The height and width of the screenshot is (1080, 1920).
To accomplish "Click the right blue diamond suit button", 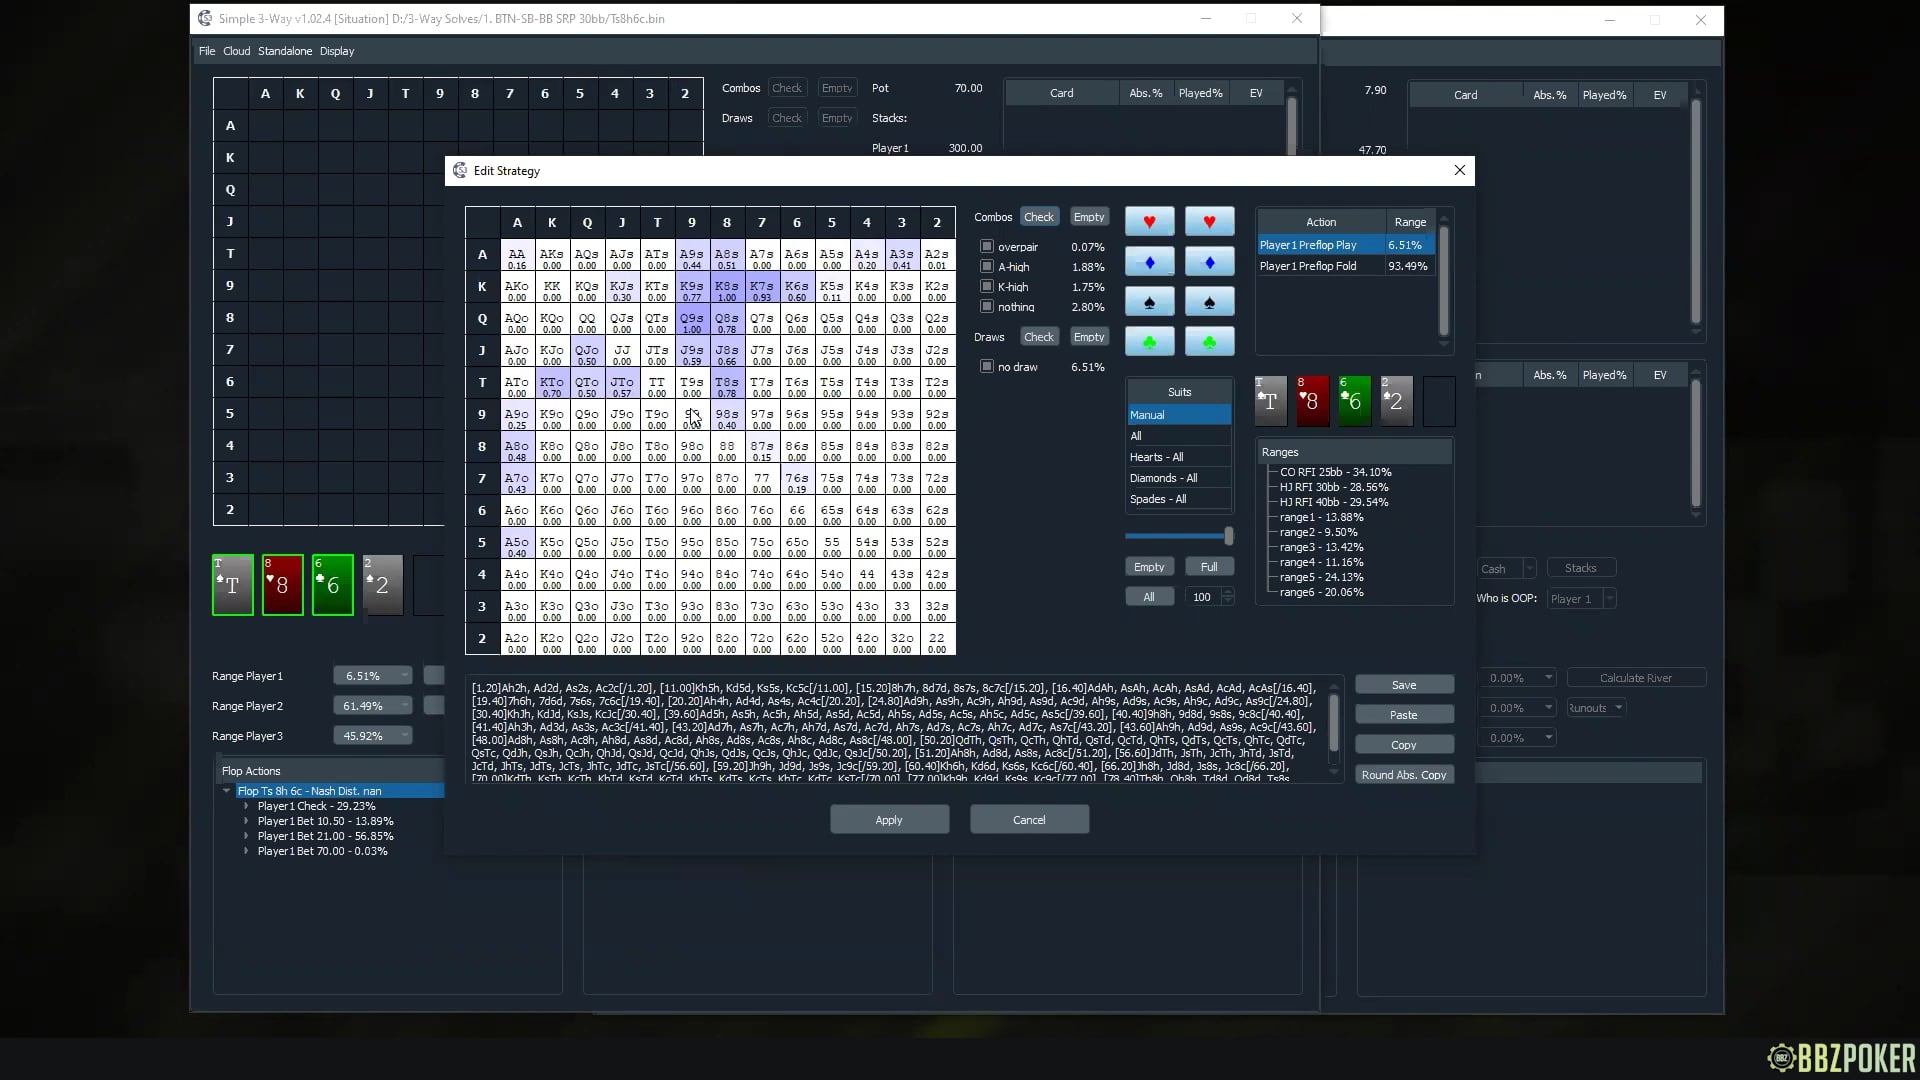I will pos(1209,262).
